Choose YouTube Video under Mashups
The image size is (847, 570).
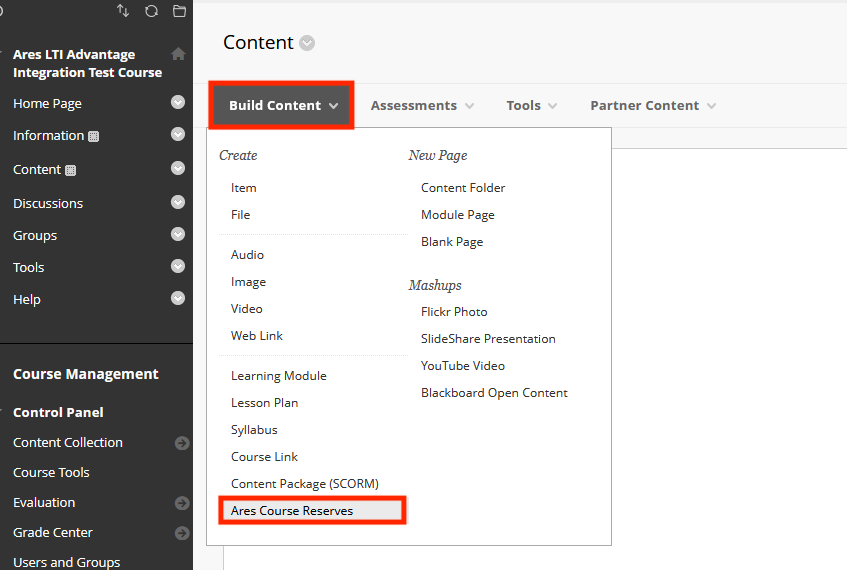[462, 366]
